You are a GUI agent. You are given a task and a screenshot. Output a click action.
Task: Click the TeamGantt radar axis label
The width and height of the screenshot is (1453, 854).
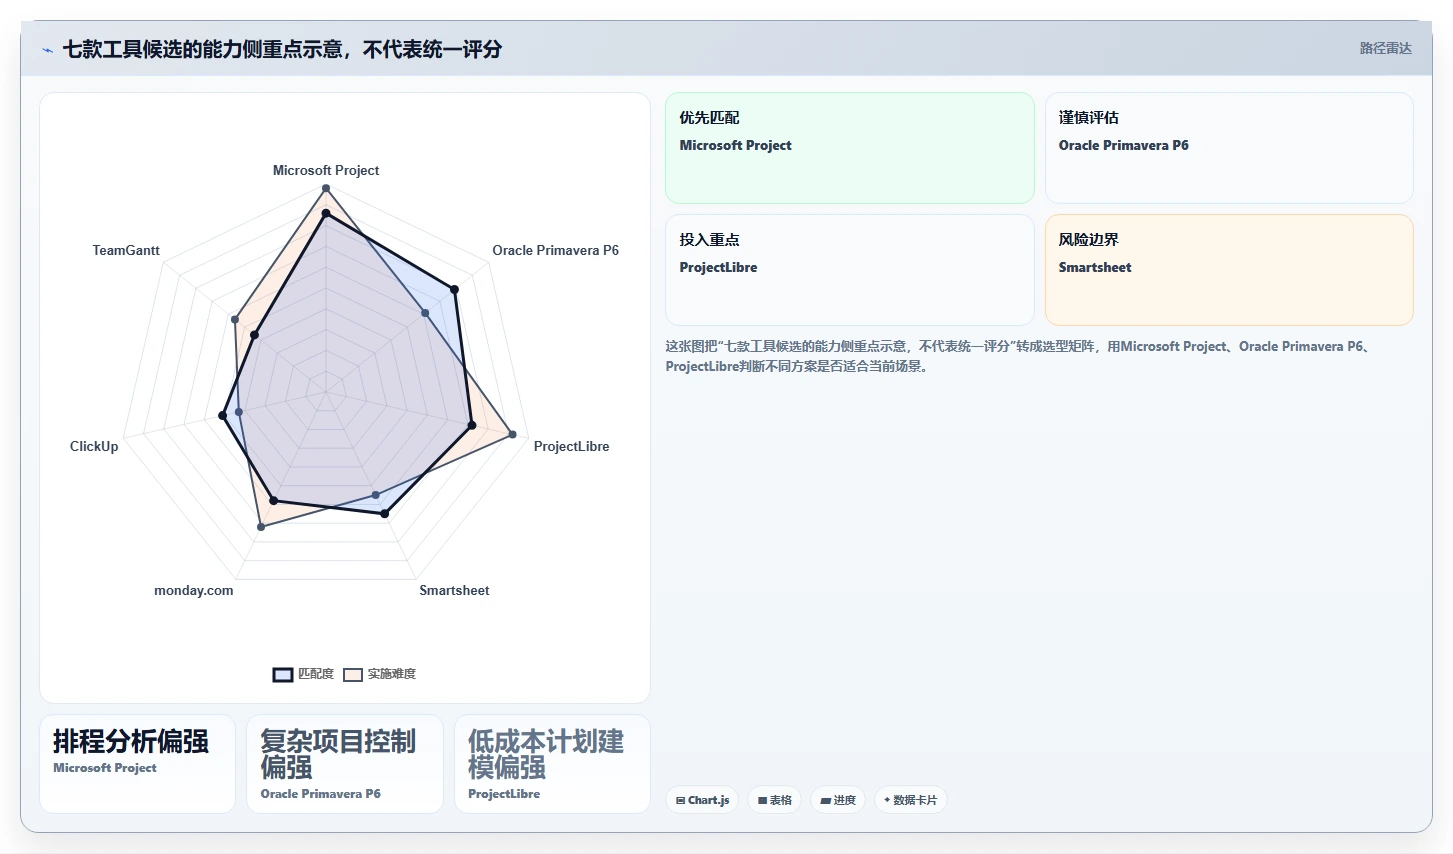126,251
